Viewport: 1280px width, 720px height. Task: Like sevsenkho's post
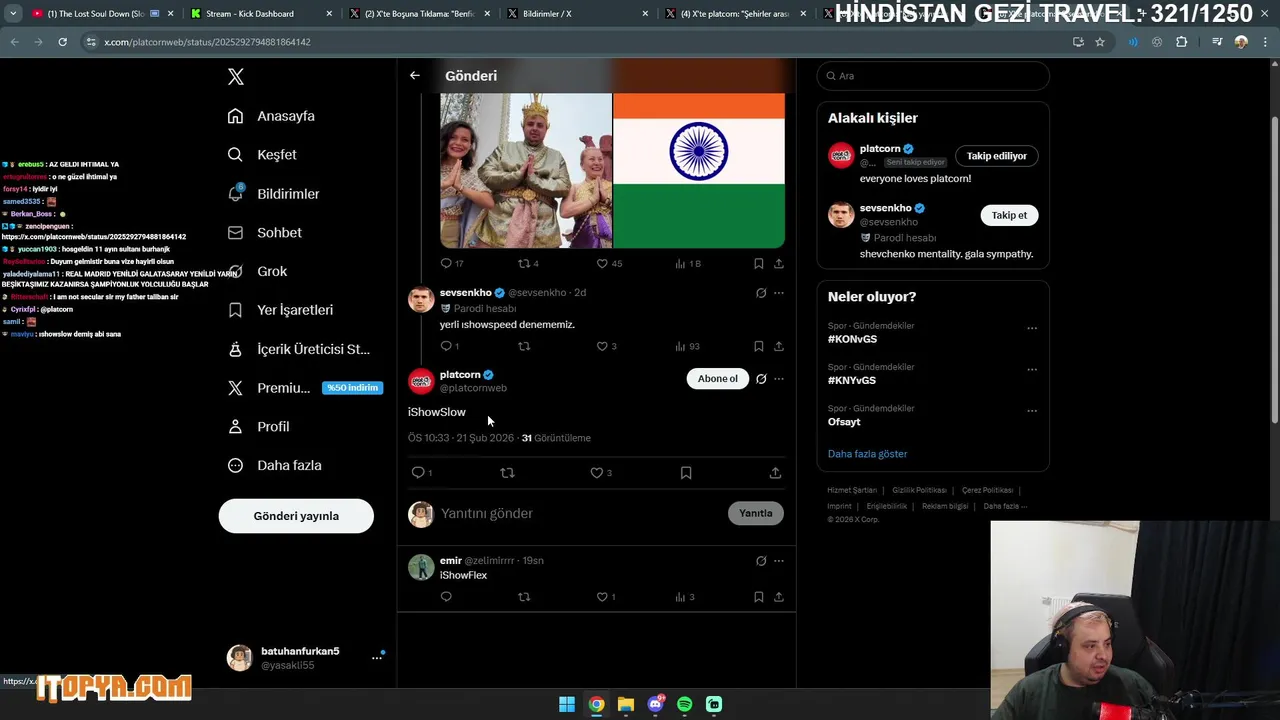pyautogui.click(x=602, y=346)
